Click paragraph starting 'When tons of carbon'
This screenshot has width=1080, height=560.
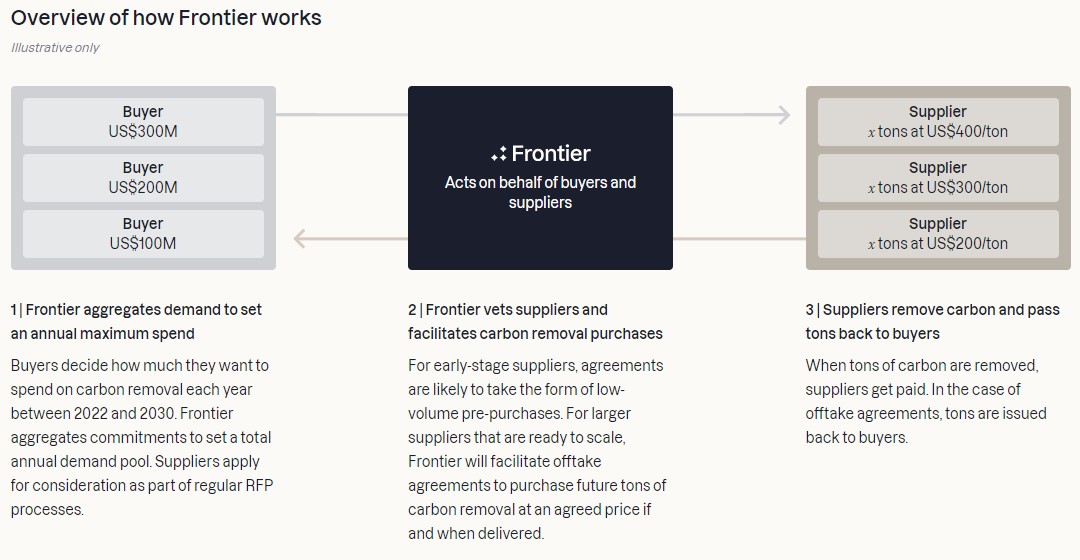(926, 402)
